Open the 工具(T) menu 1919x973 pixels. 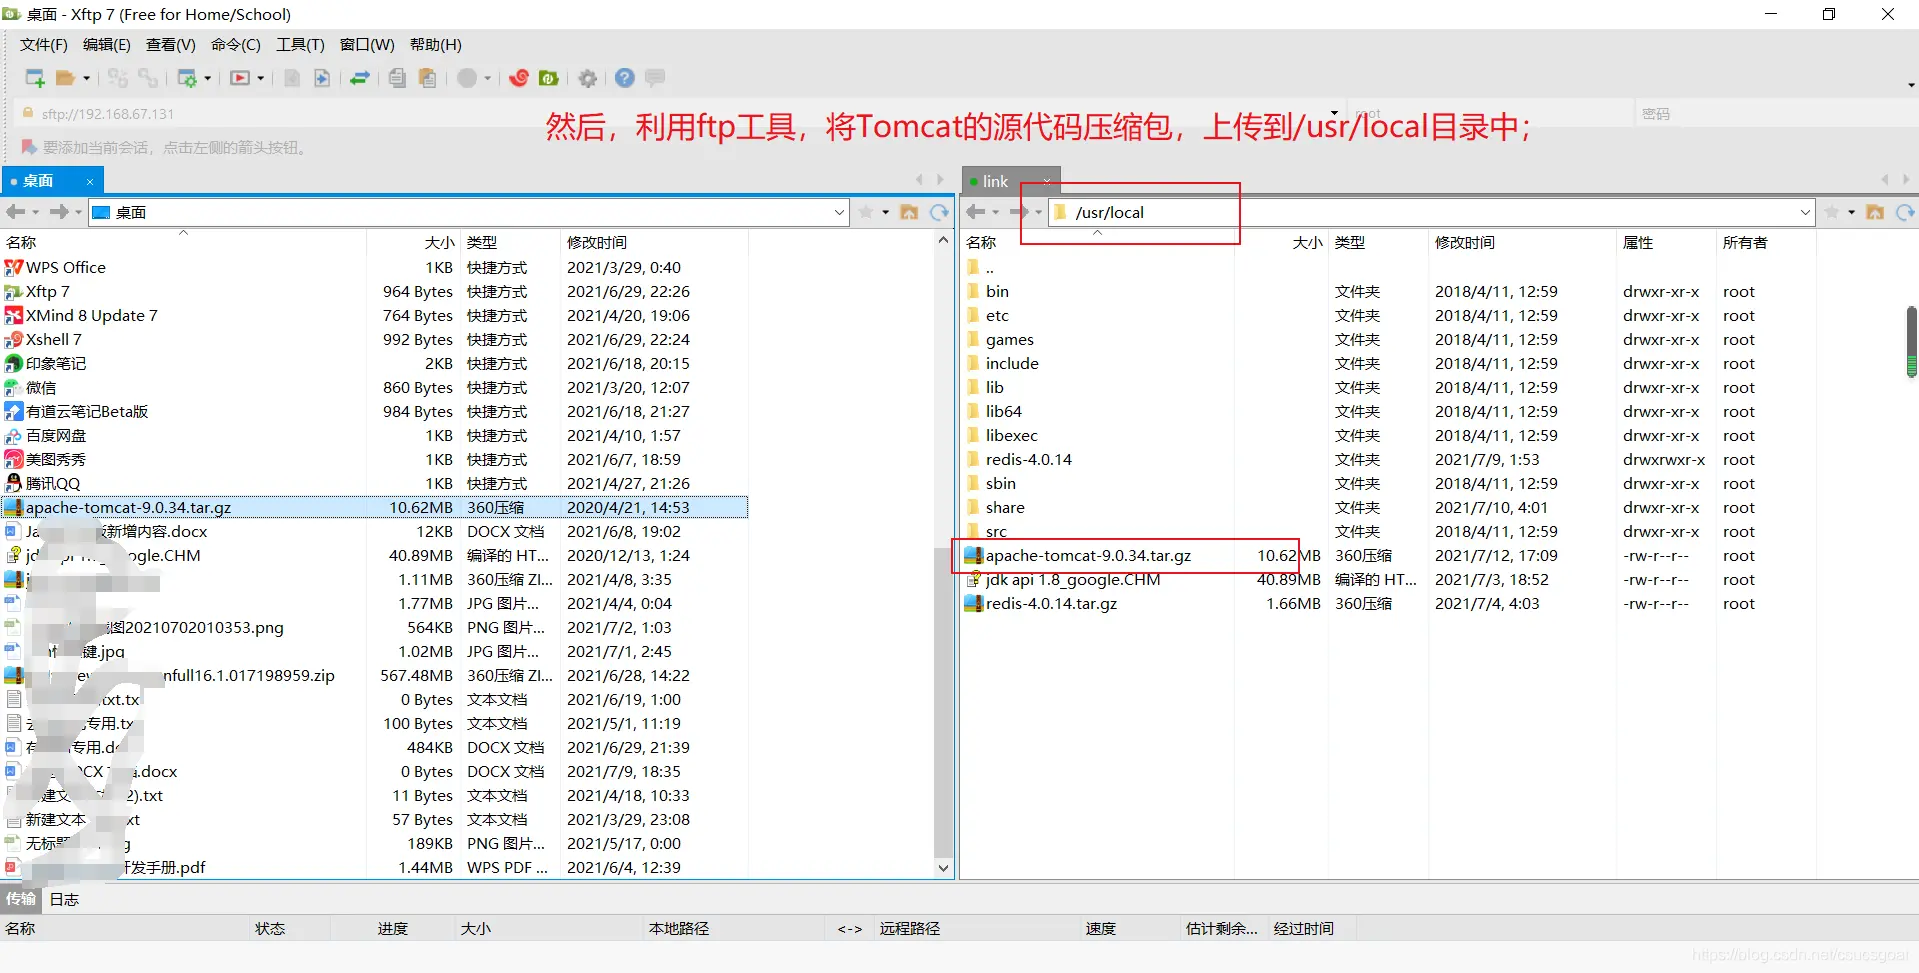[301, 45]
